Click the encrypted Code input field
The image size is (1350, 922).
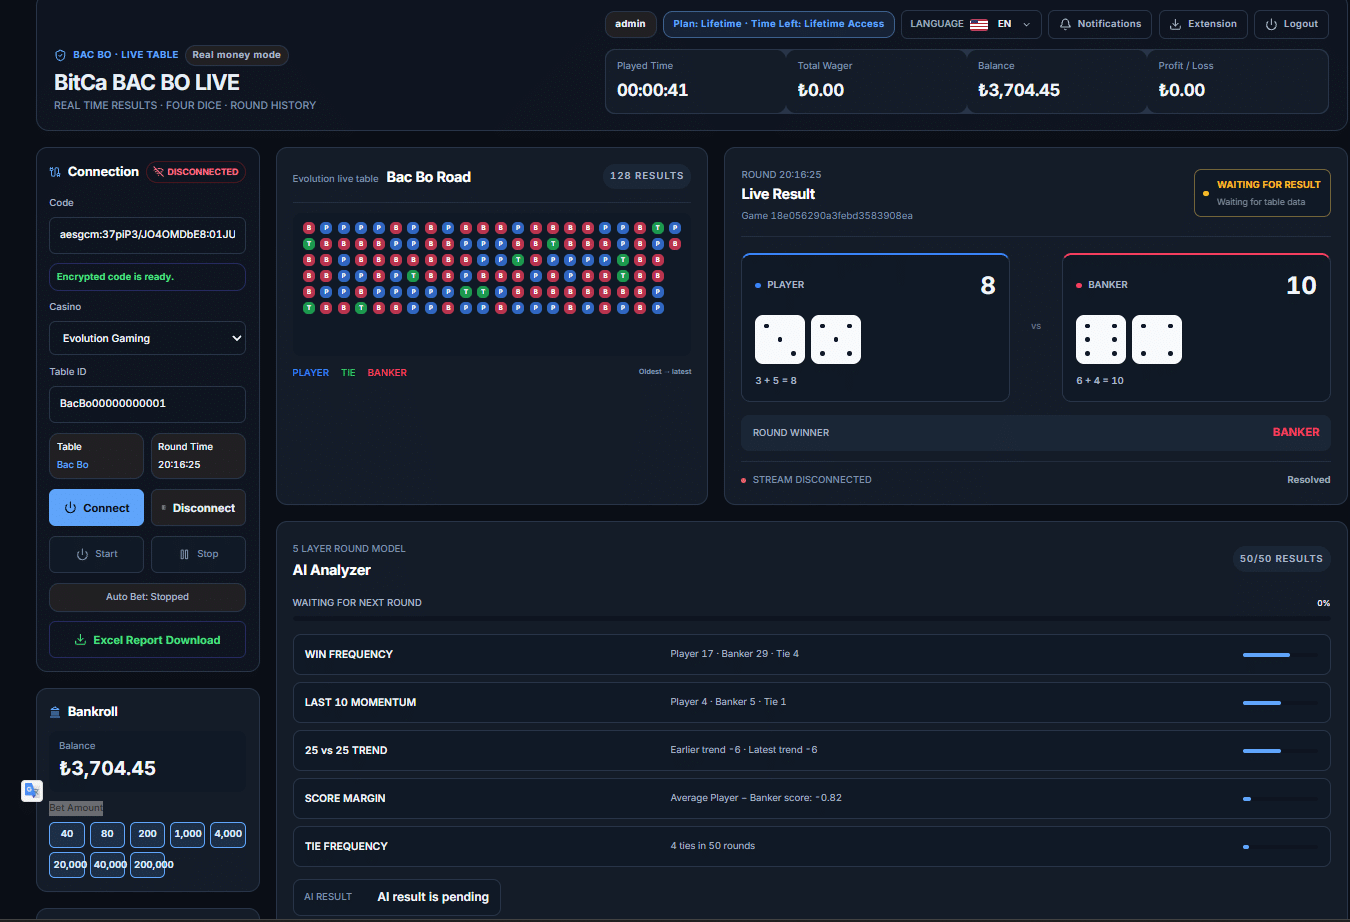coord(147,235)
